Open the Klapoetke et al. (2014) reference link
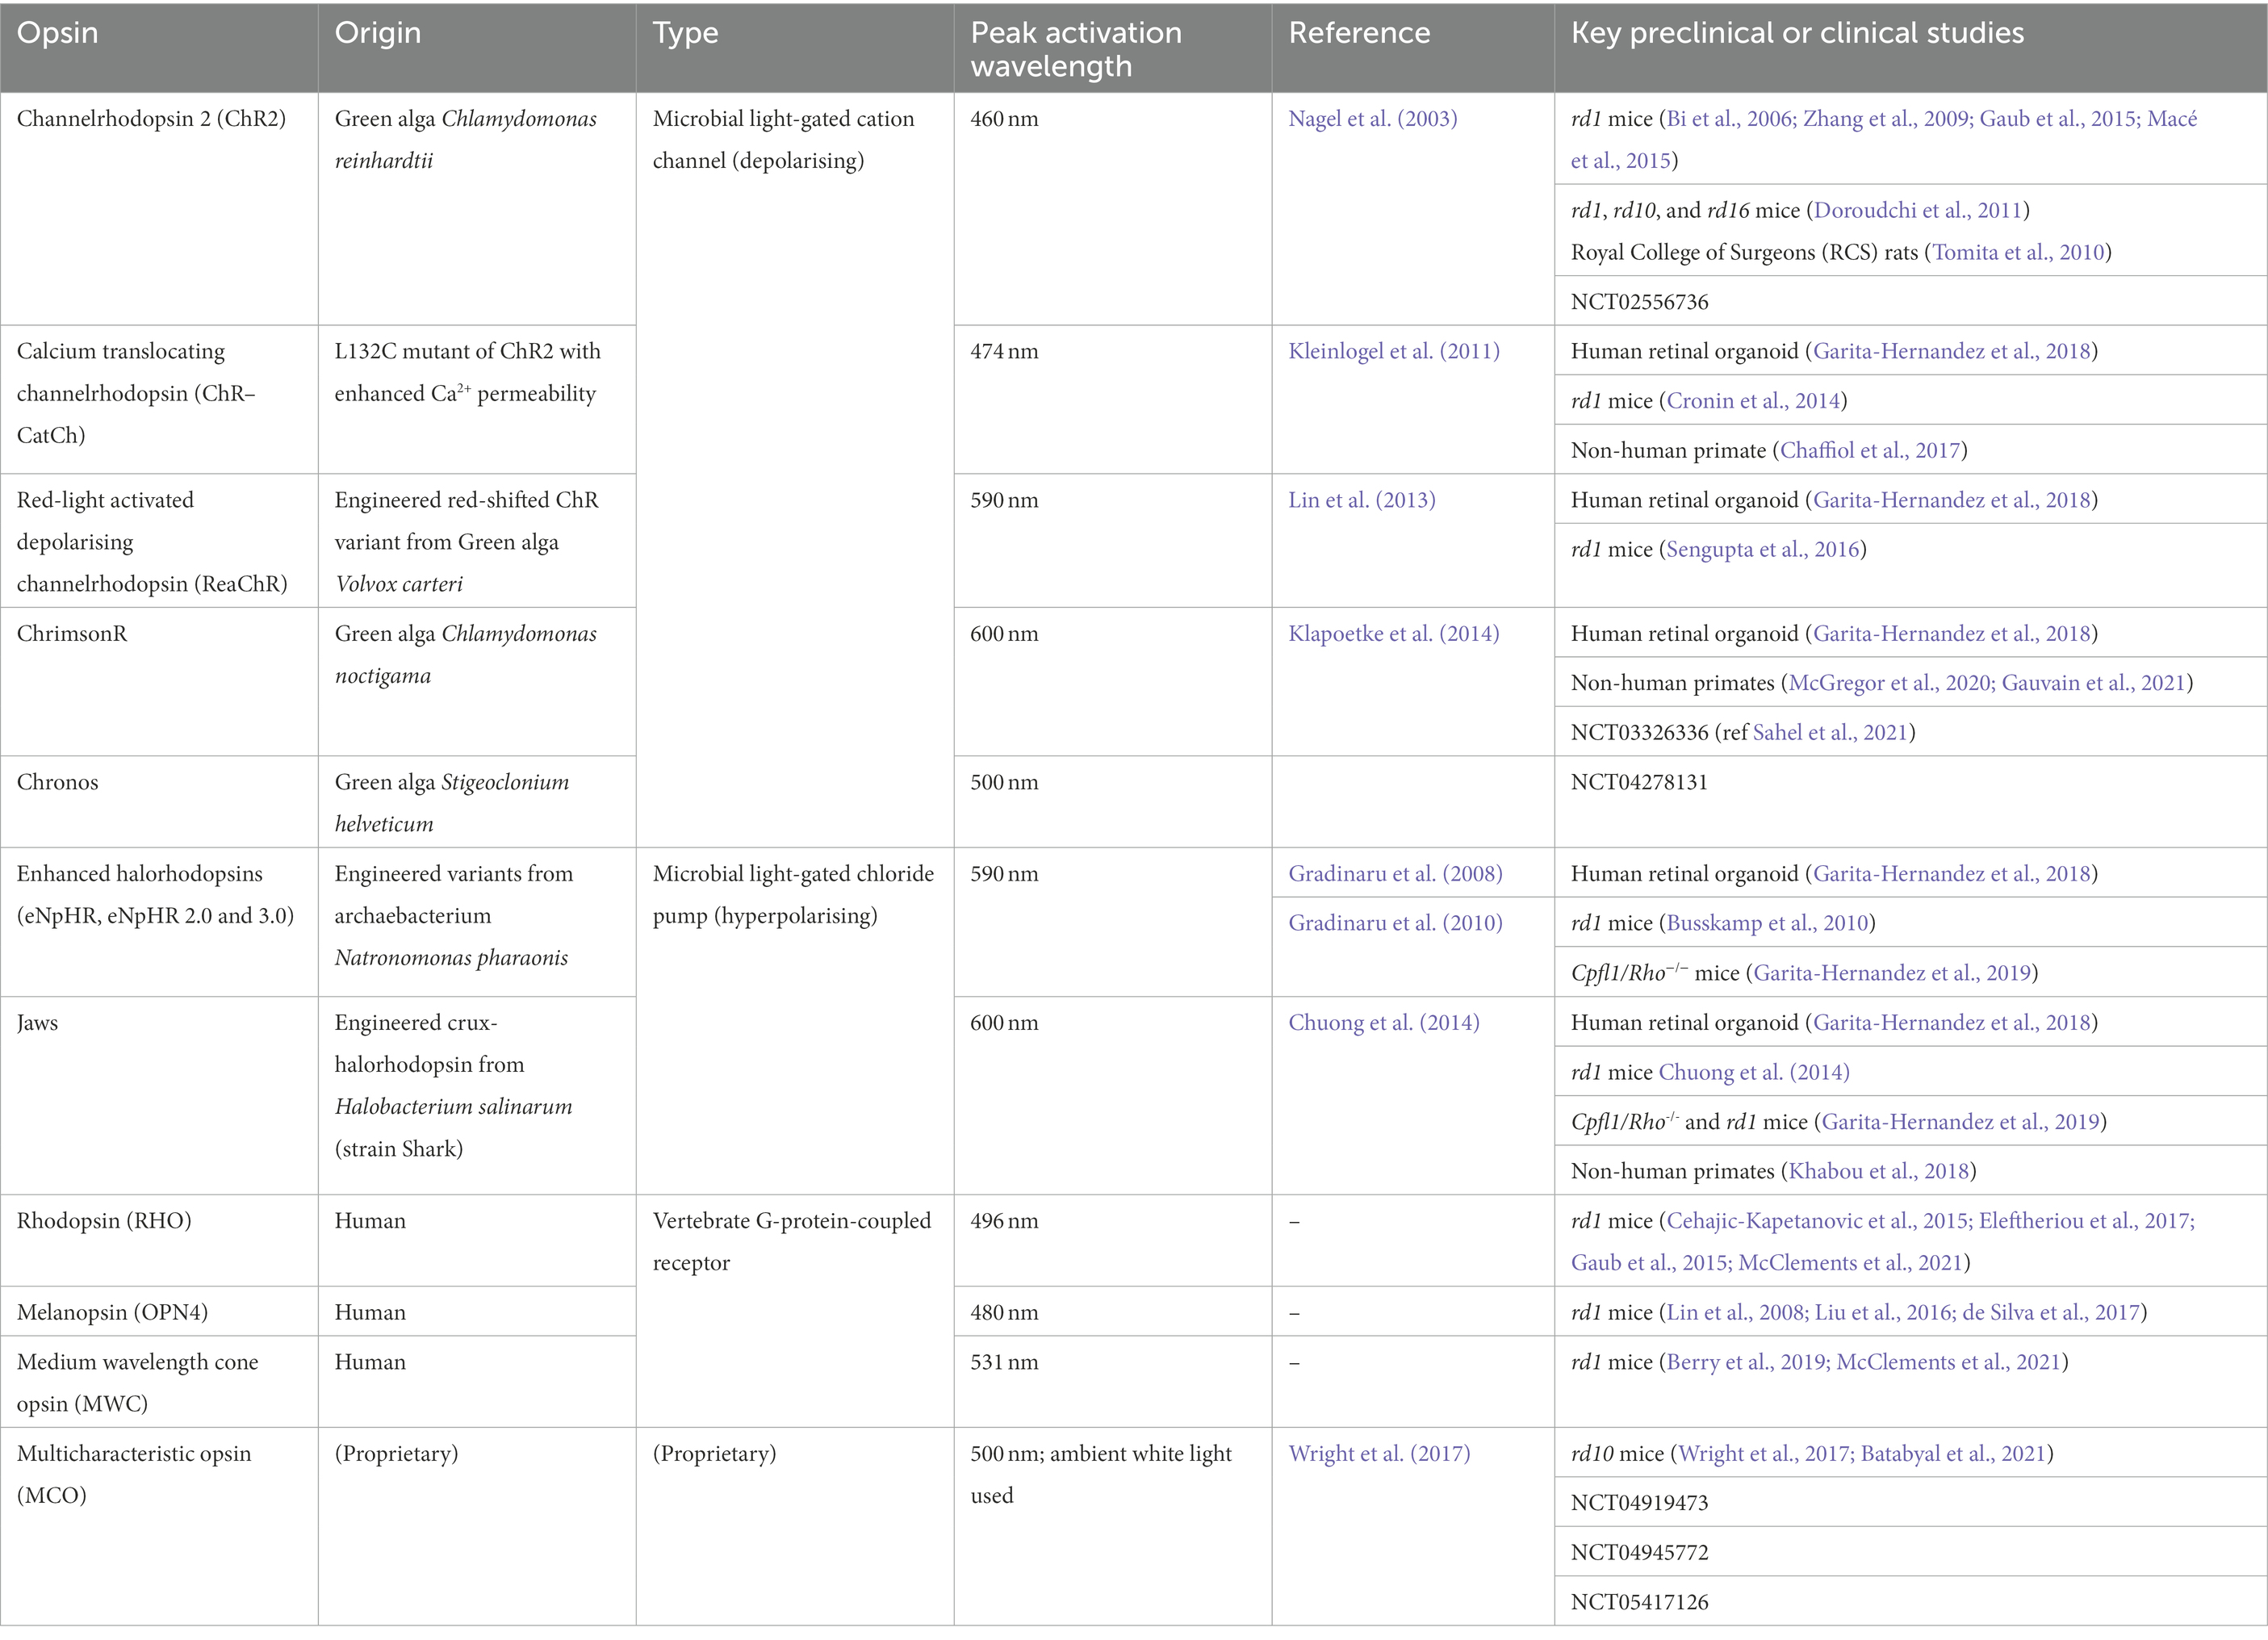The width and height of the screenshot is (2268, 1640). tap(1393, 634)
